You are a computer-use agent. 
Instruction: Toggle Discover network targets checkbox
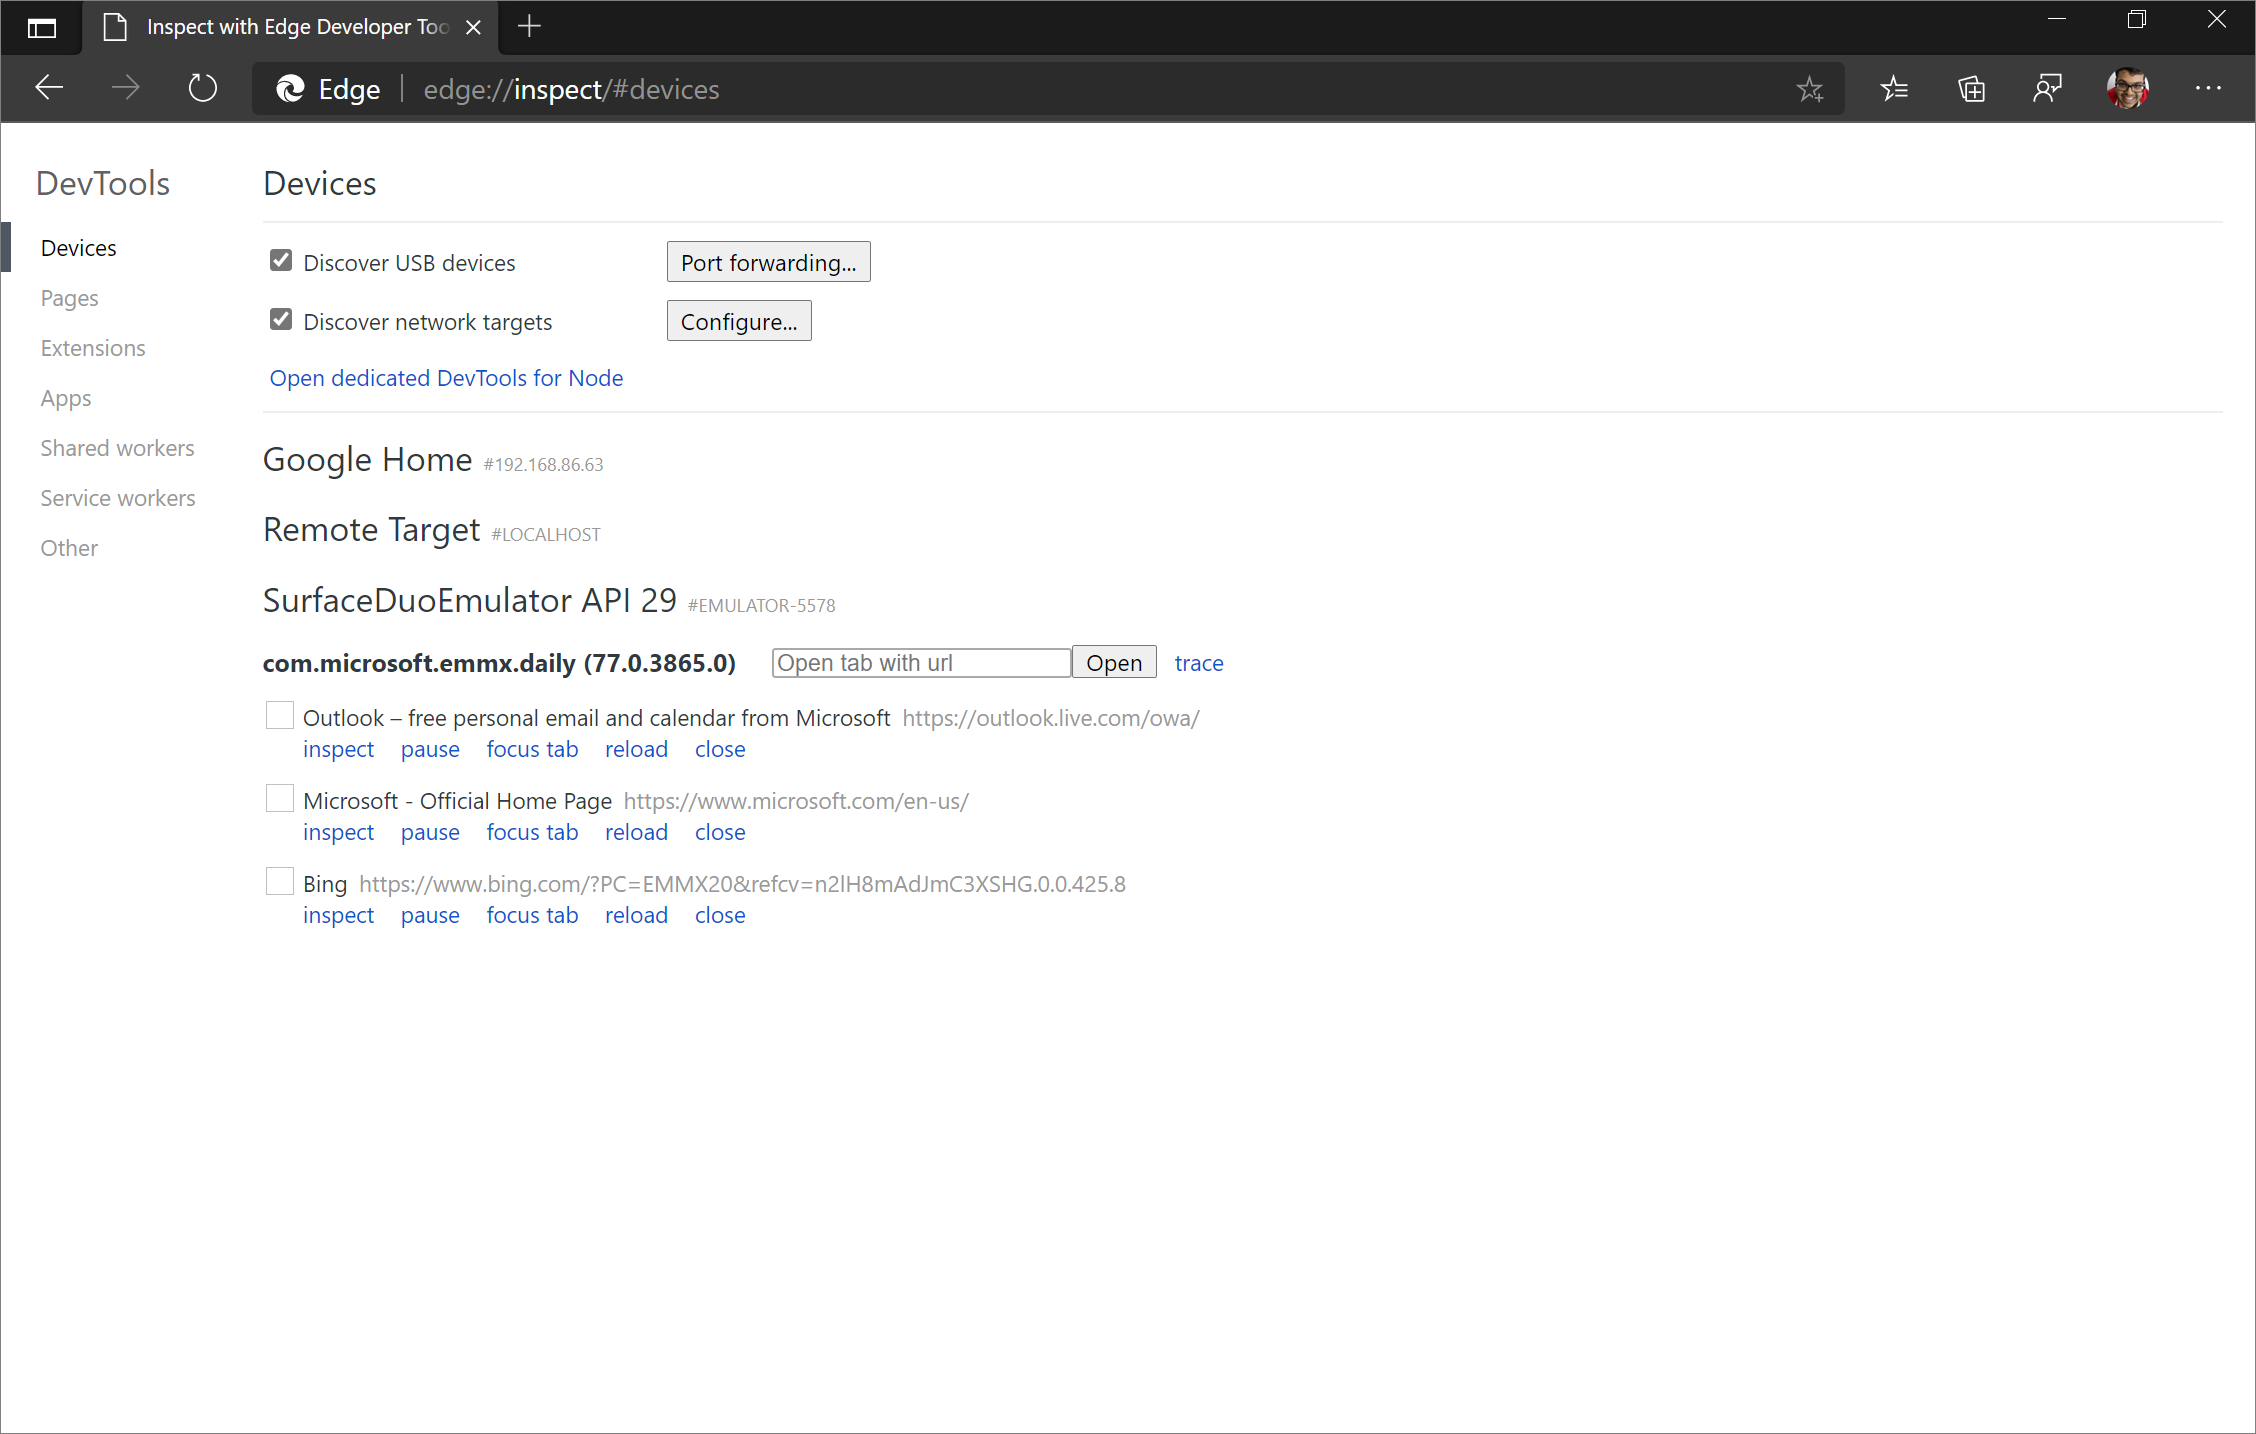point(281,321)
